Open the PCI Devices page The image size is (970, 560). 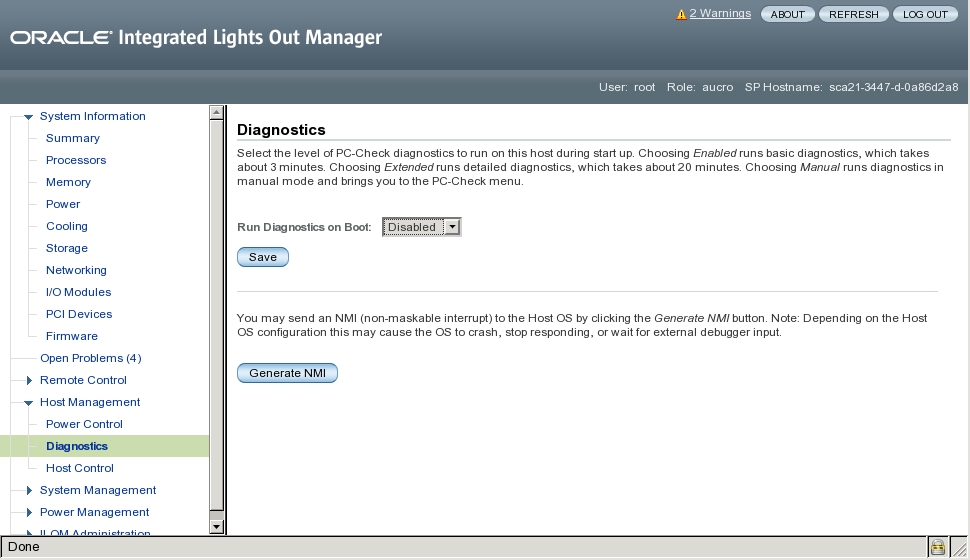(x=79, y=314)
